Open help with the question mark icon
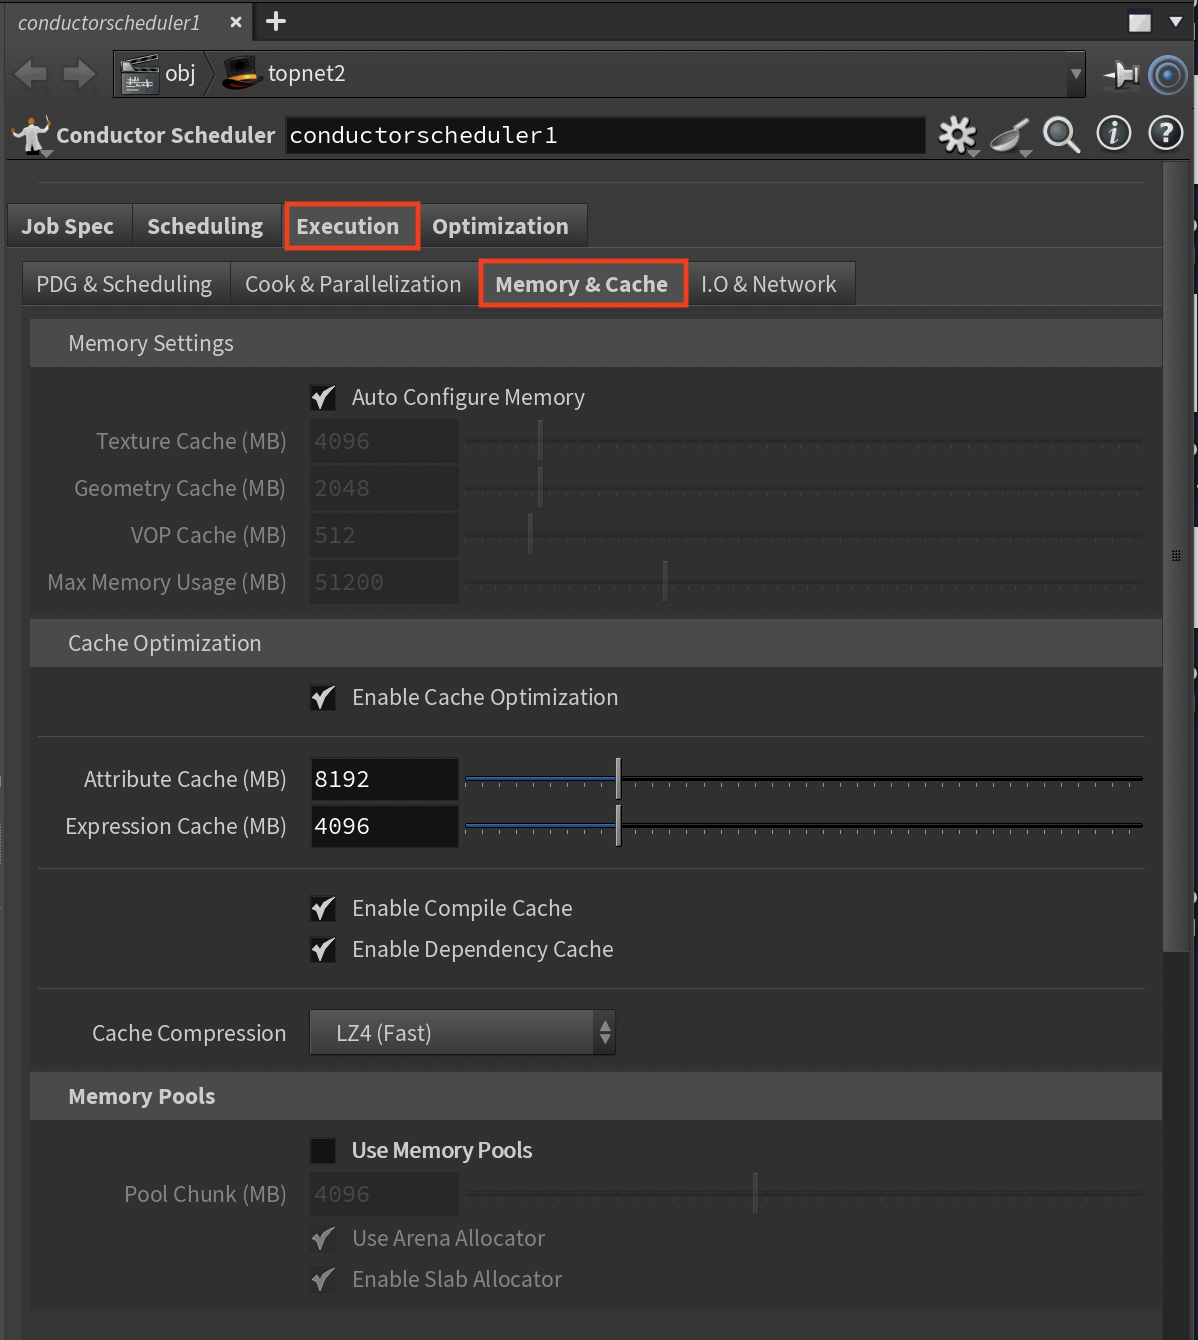This screenshot has height=1340, width=1198. coord(1166,133)
